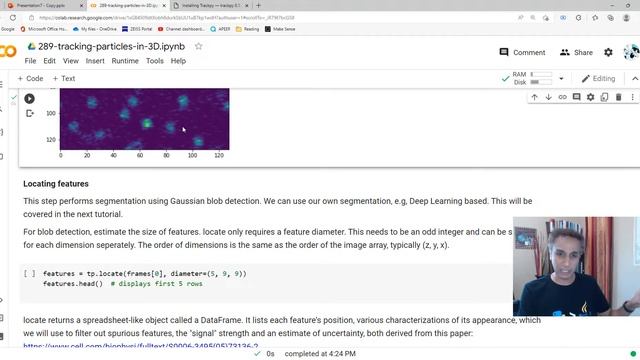Screen dimensions: 640x360
Task: Select the Locating features heading
Action: pos(56,184)
